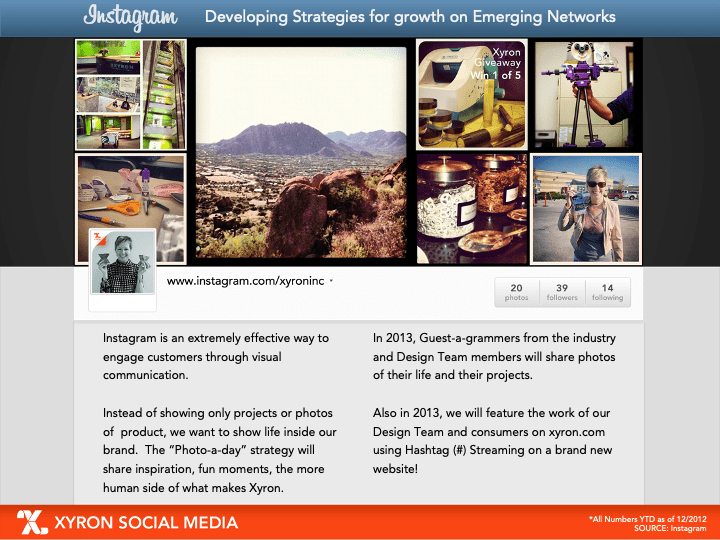Image resolution: width=720 pixels, height=540 pixels.
Task: Open the Xyron profile avatar picture
Action: 123,262
